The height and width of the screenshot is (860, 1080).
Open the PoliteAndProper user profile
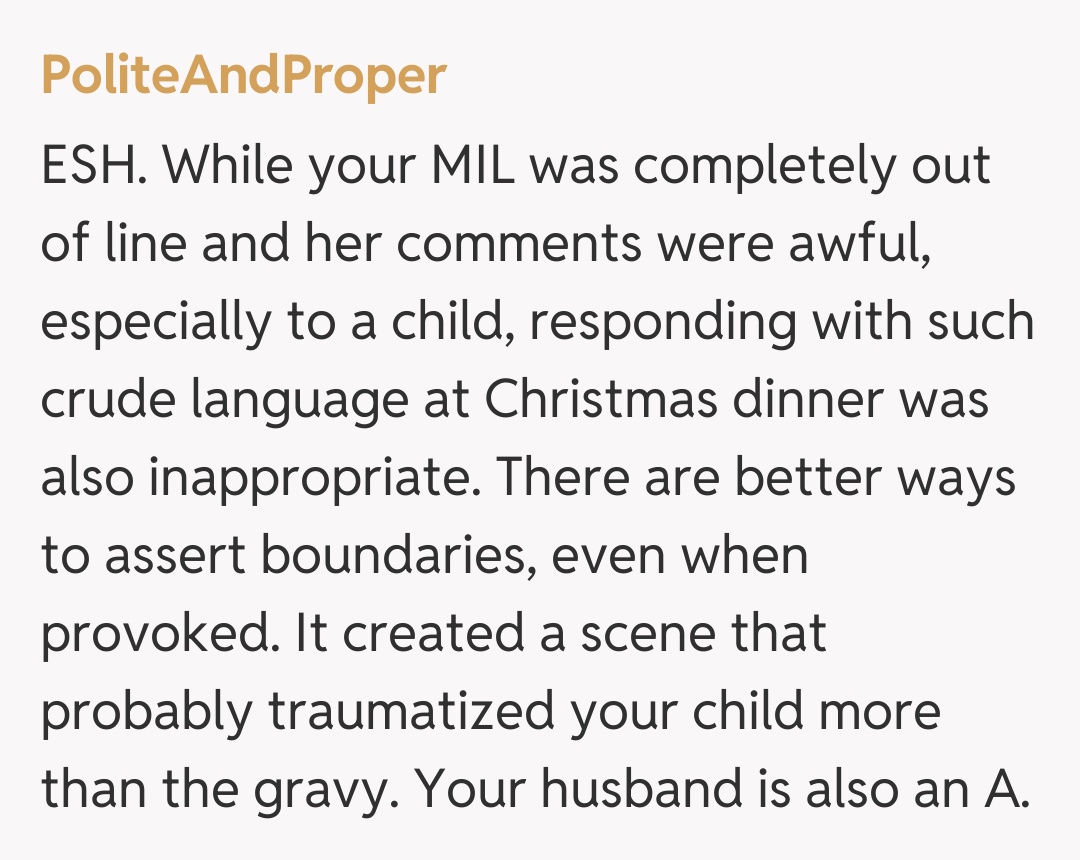click(x=243, y=75)
